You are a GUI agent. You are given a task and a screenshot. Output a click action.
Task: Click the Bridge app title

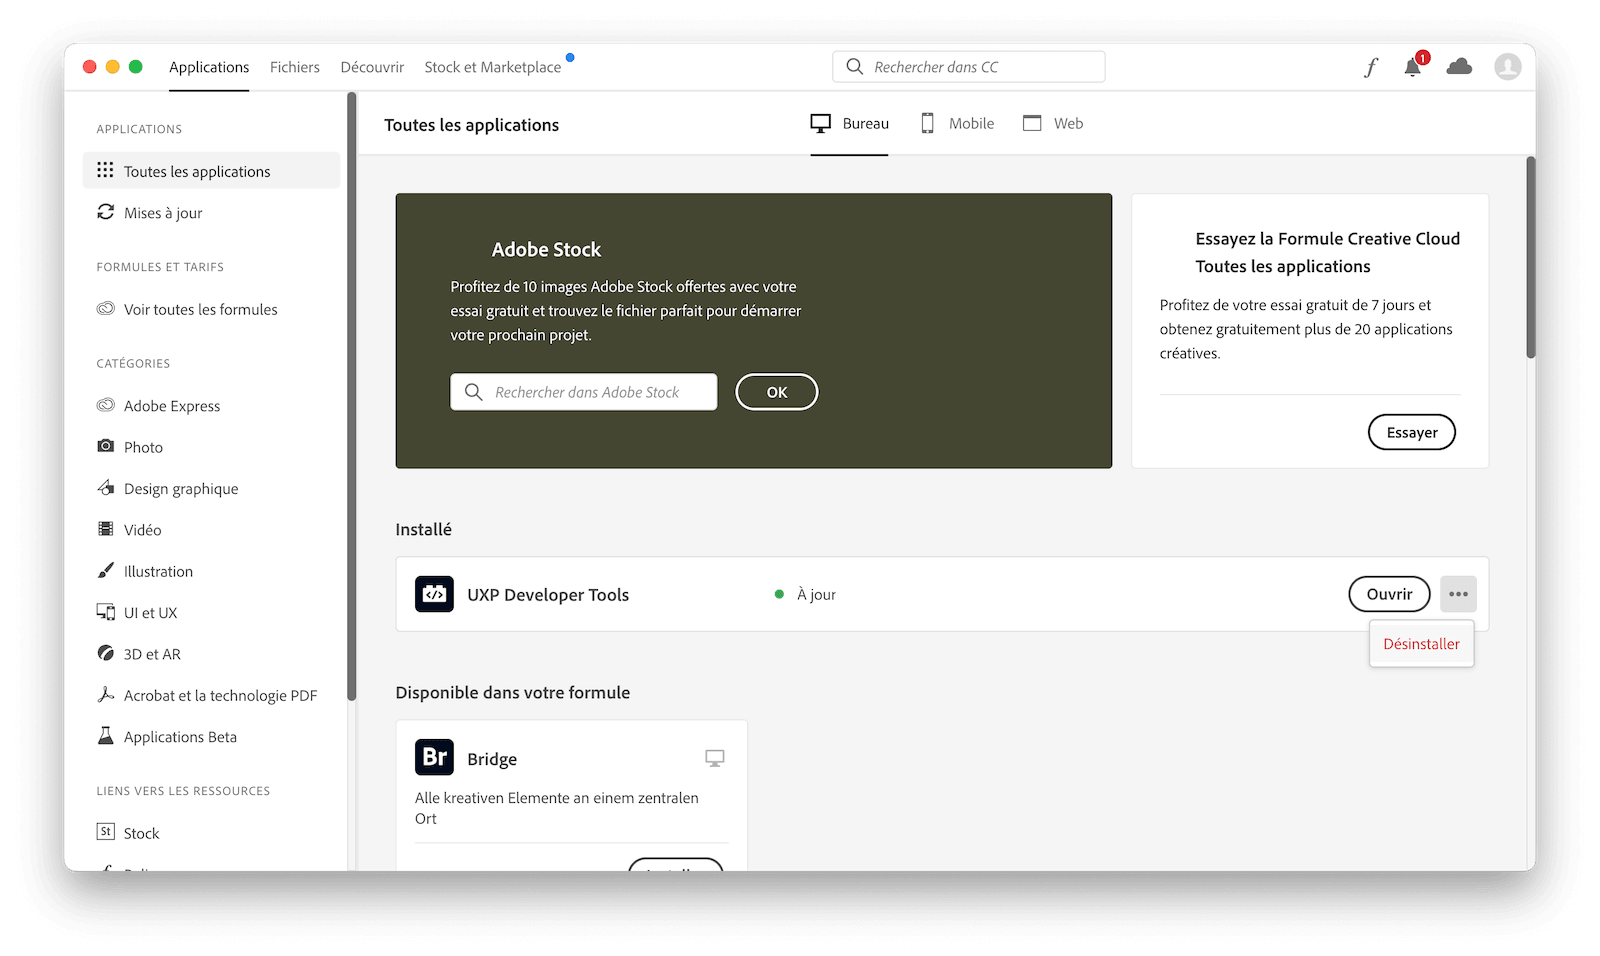click(492, 759)
